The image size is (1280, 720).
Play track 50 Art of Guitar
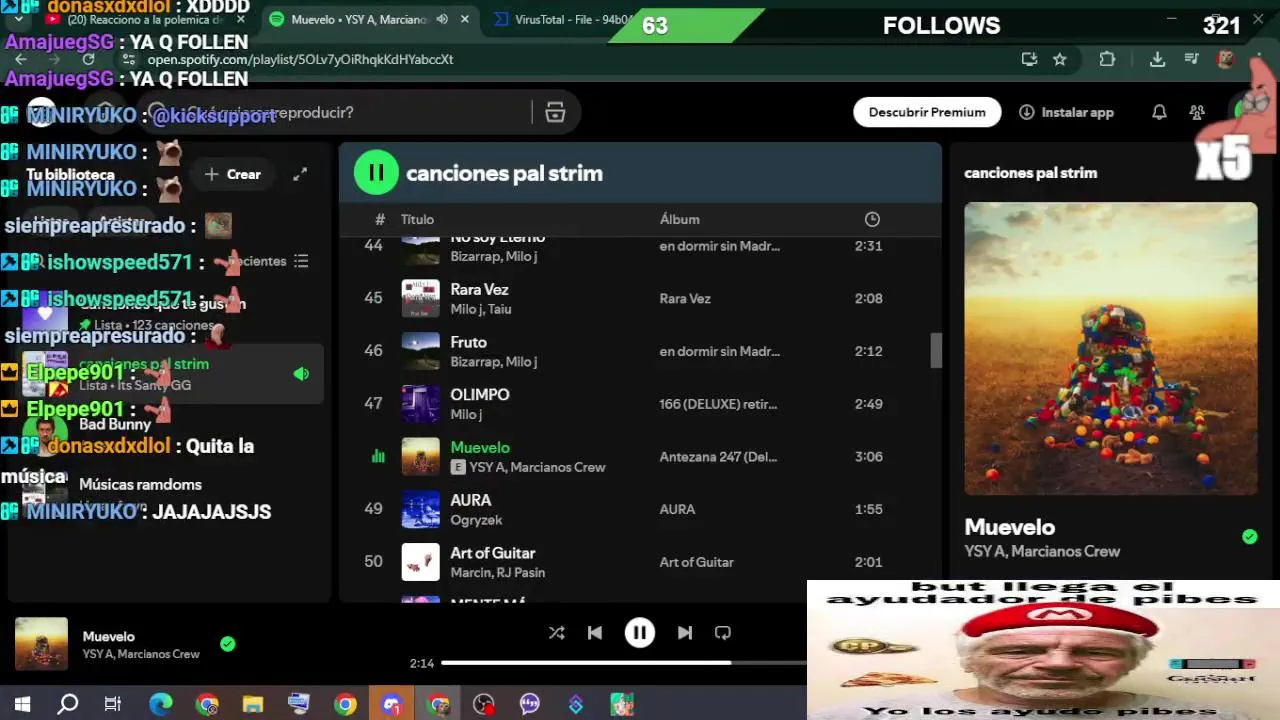[x=373, y=562]
